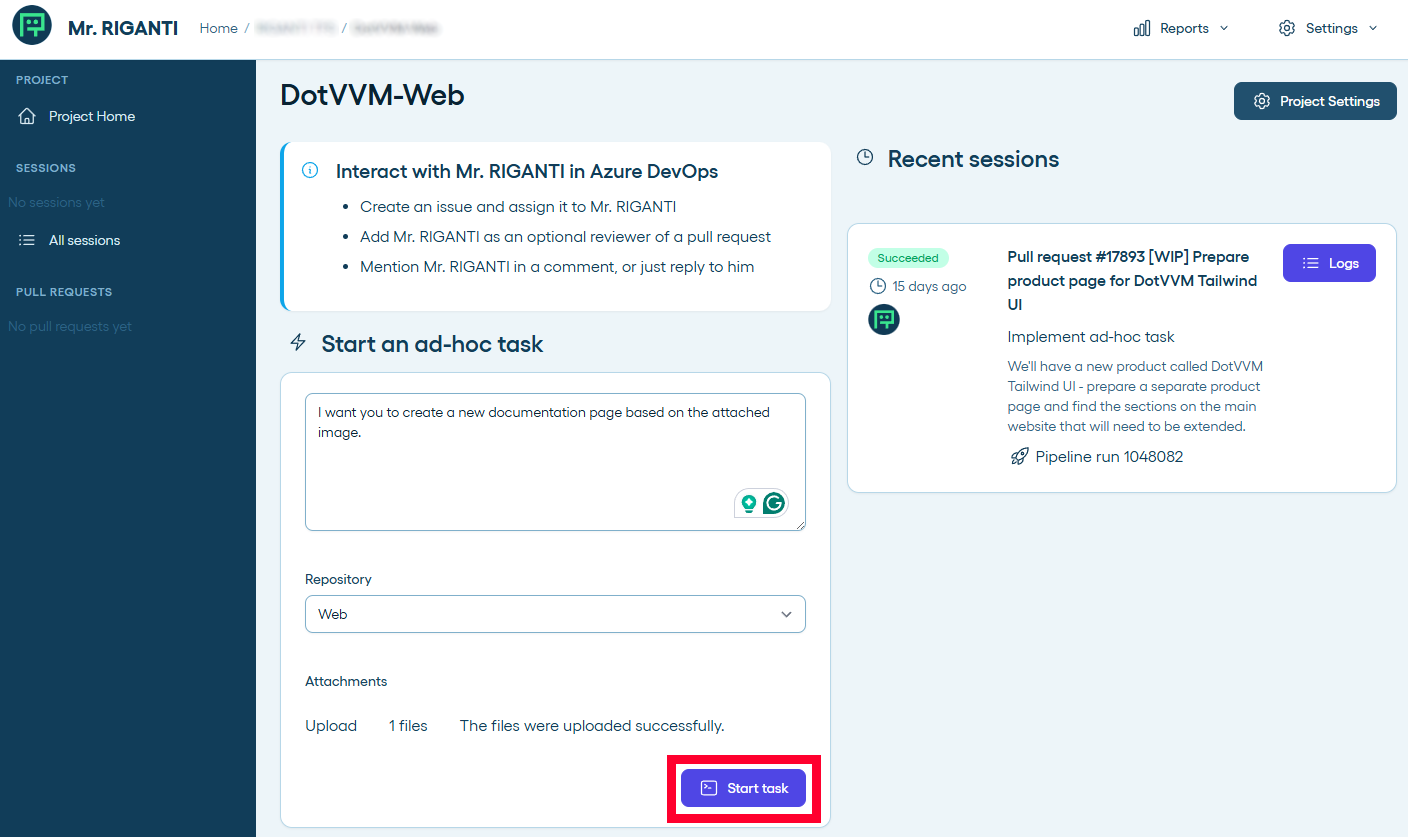
Task: Click the robot avatar in recent session
Action: tap(884, 320)
